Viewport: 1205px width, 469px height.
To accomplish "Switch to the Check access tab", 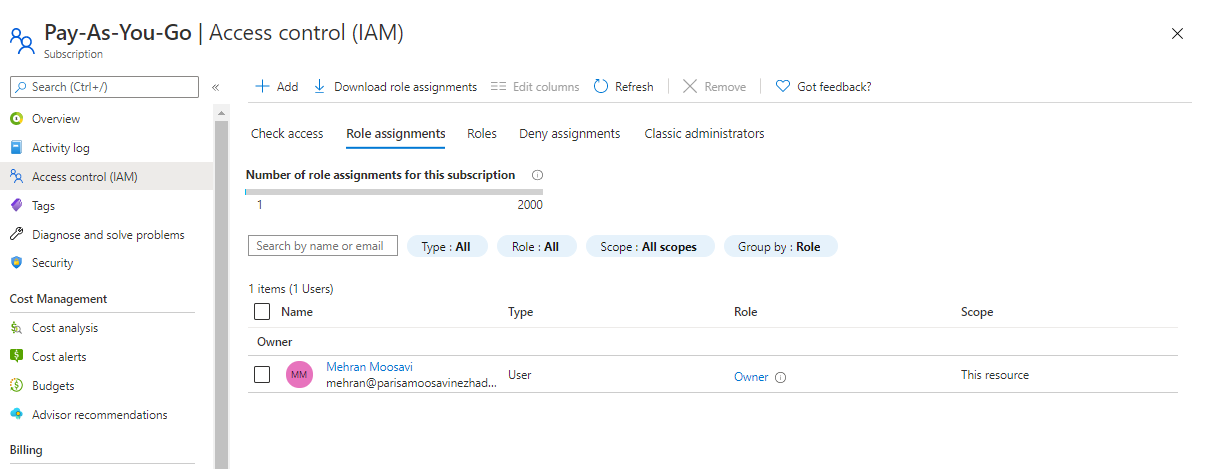I will (x=287, y=133).
